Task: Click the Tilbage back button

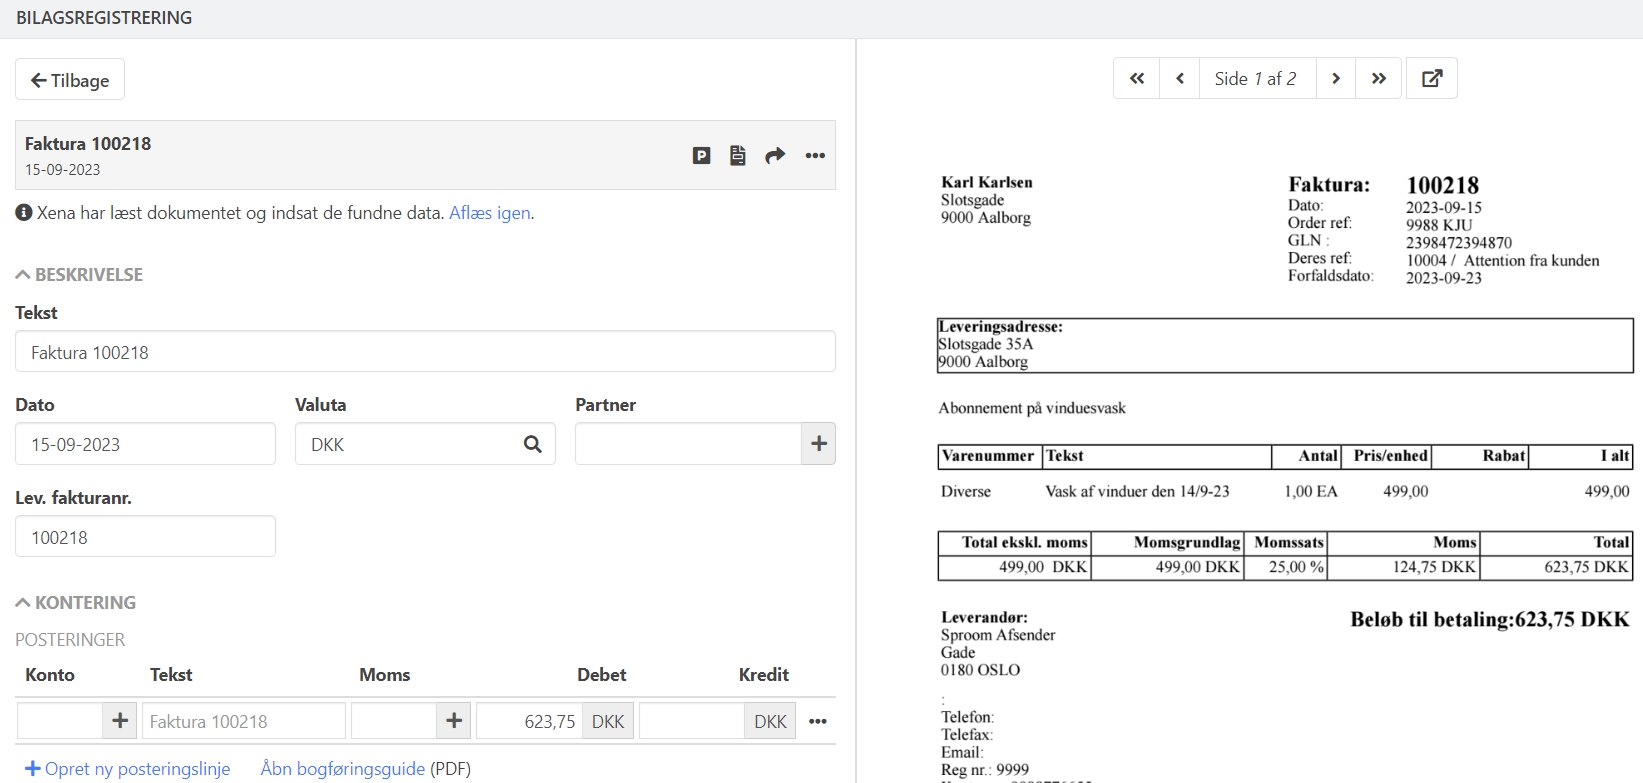Action: click(70, 80)
